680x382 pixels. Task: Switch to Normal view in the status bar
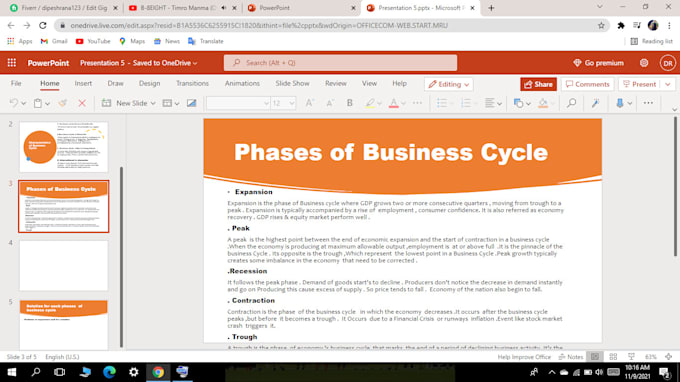coord(595,357)
